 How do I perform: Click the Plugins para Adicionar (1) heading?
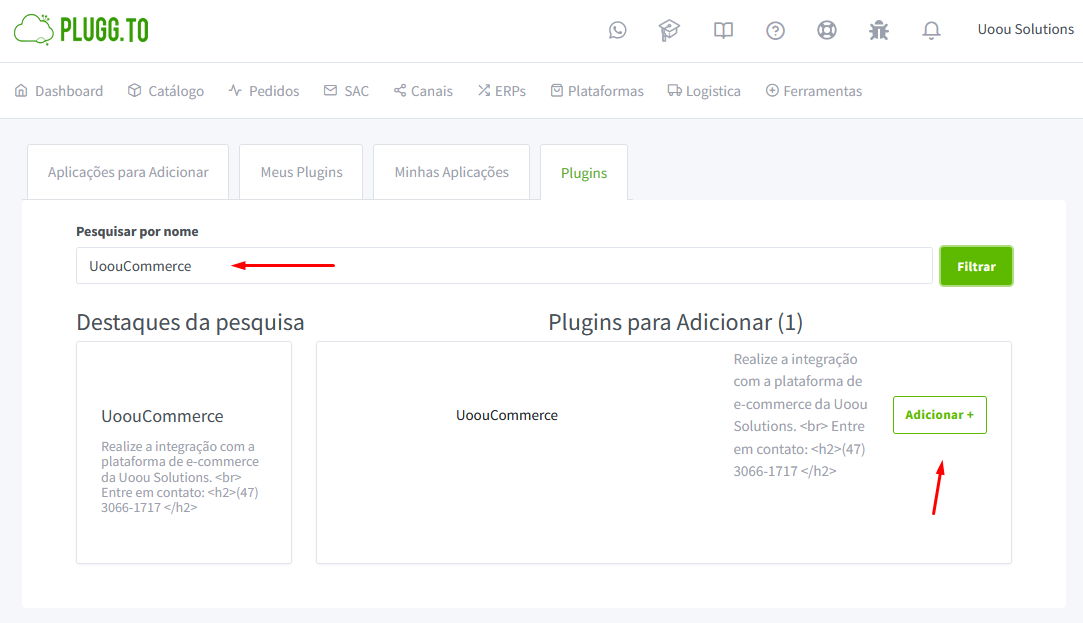click(x=675, y=322)
